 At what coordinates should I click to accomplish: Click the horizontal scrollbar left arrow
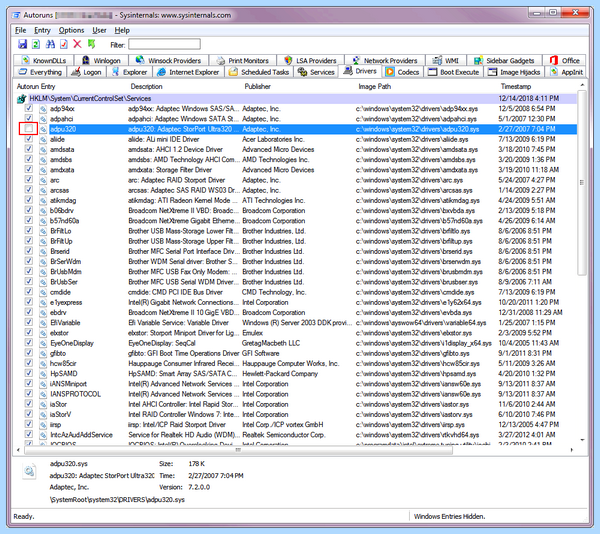click(18, 450)
